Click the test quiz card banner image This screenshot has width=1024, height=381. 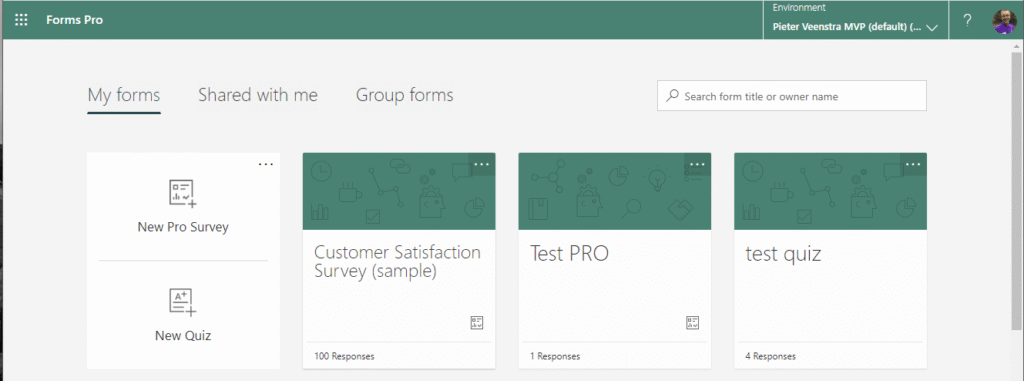(x=830, y=191)
